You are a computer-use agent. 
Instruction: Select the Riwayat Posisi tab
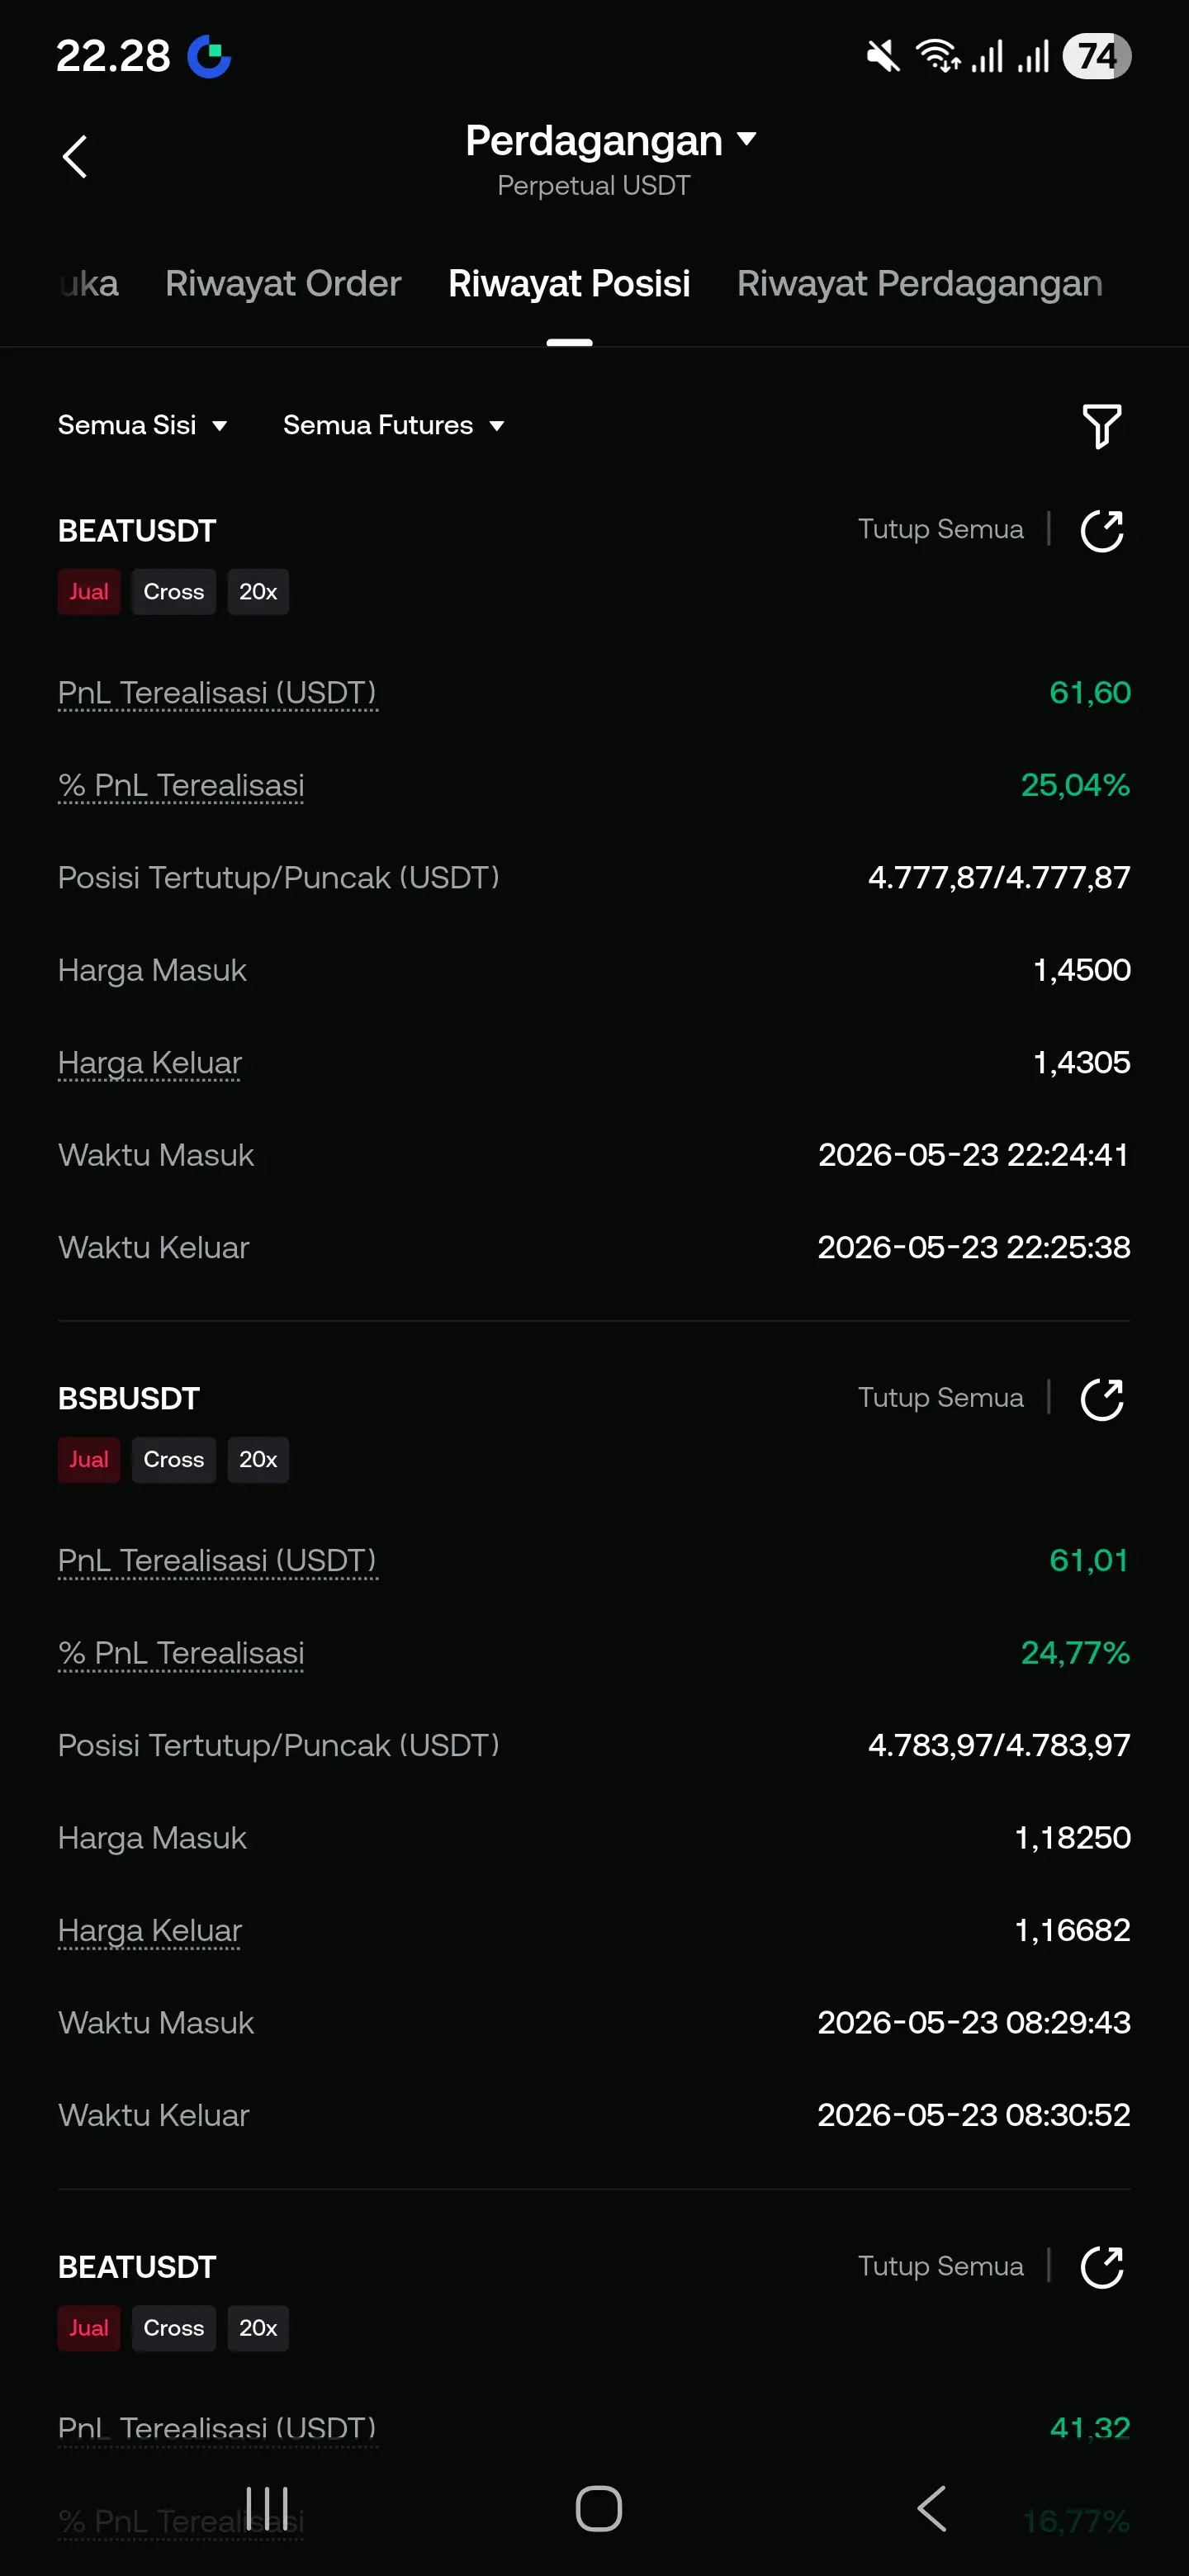coord(569,284)
